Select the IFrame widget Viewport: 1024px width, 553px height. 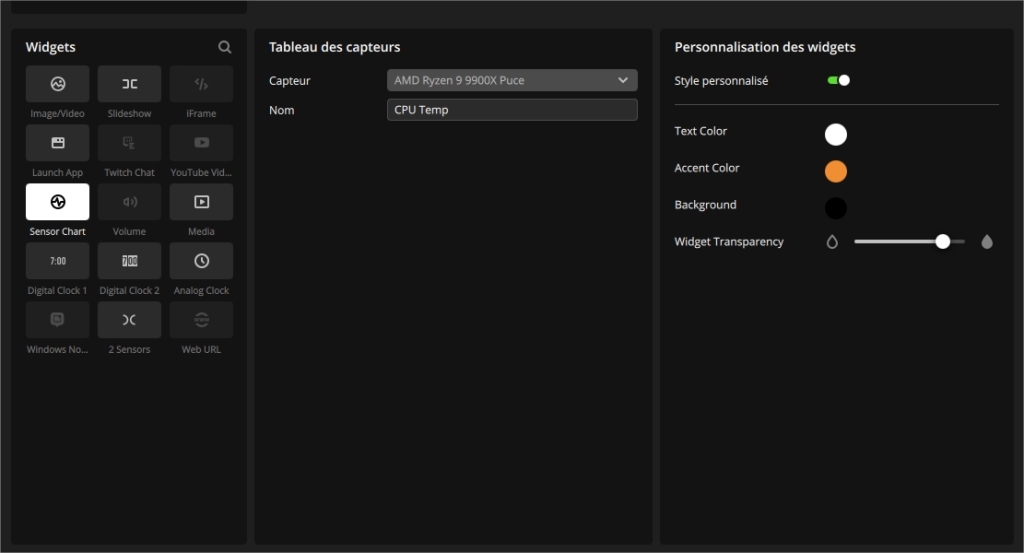(201, 84)
